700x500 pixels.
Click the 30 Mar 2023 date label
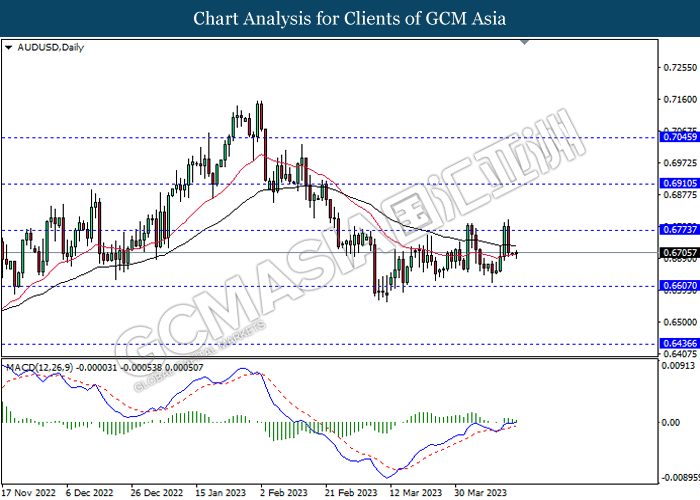[x=480, y=493]
